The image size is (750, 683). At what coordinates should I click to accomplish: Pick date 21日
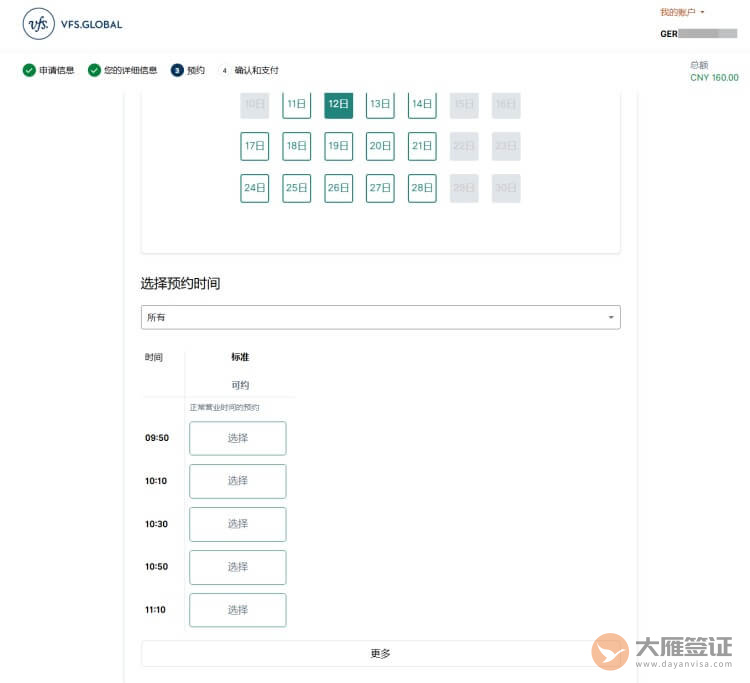422,146
